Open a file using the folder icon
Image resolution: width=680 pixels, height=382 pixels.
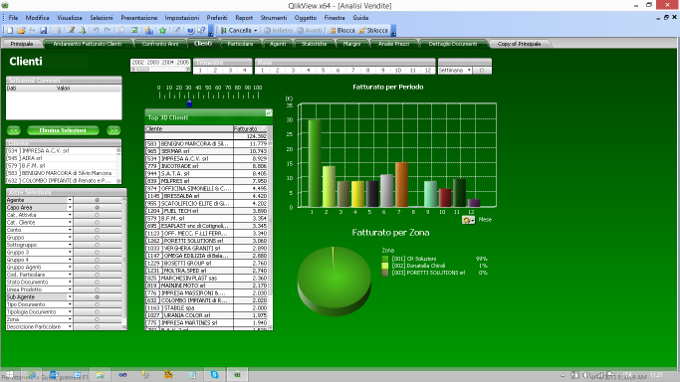click(21, 30)
